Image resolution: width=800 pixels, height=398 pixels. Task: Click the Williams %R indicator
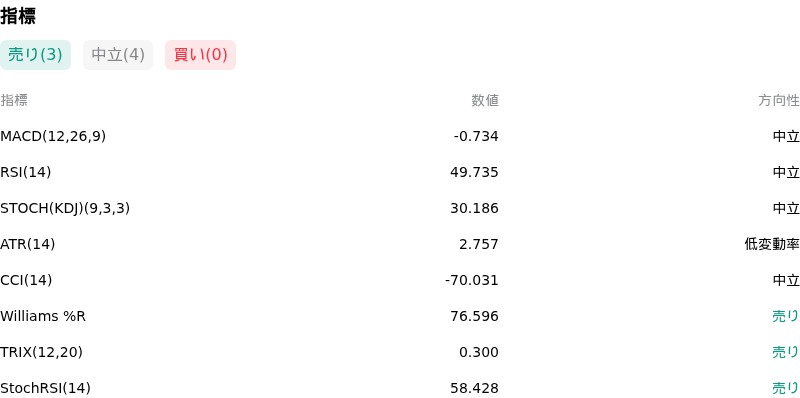click(x=43, y=317)
